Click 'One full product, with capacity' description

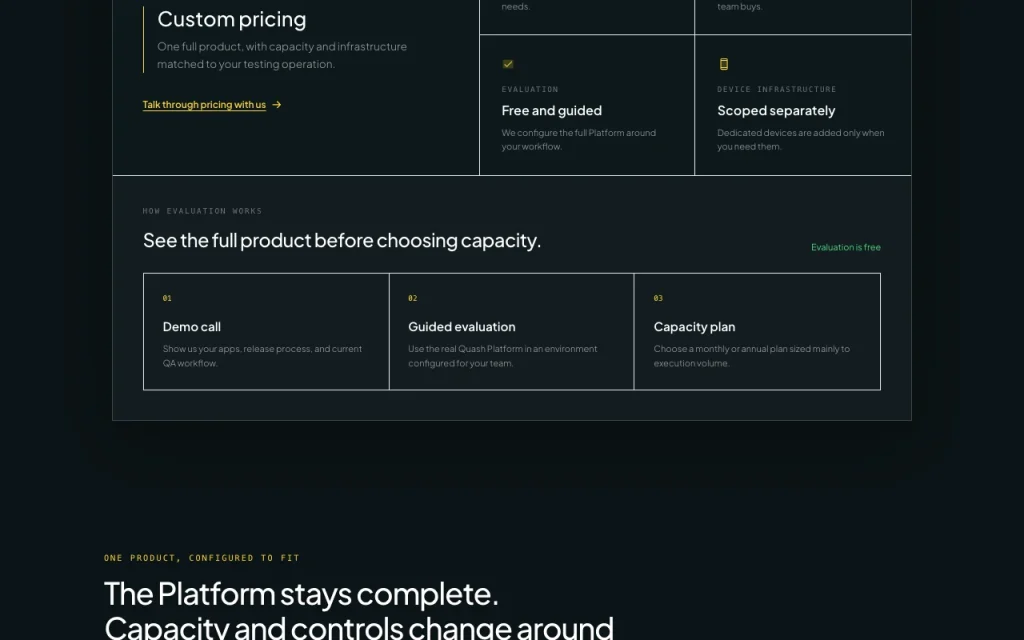282,56
